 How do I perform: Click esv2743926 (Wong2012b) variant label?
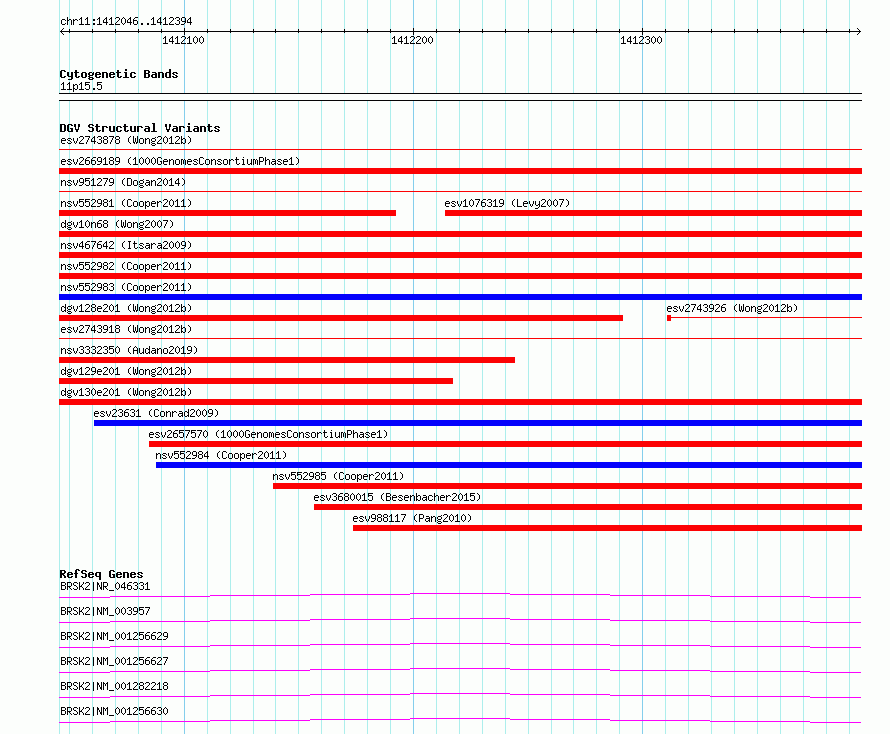(x=732, y=308)
